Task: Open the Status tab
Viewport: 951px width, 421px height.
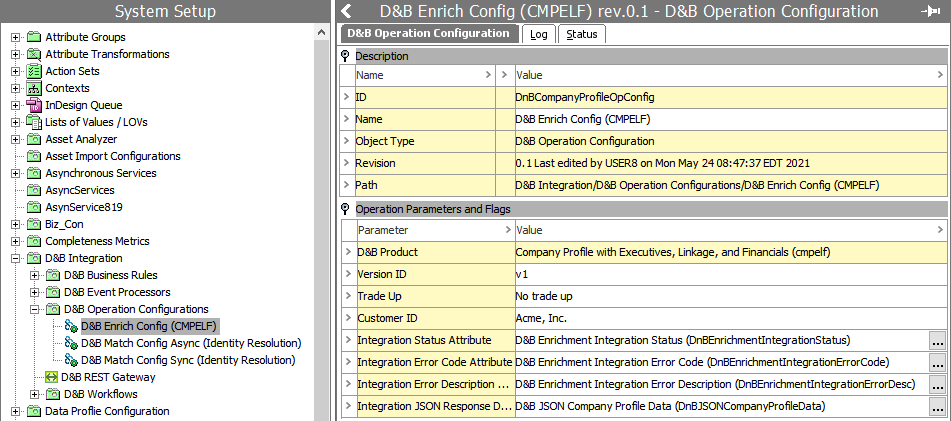Action: (581, 34)
